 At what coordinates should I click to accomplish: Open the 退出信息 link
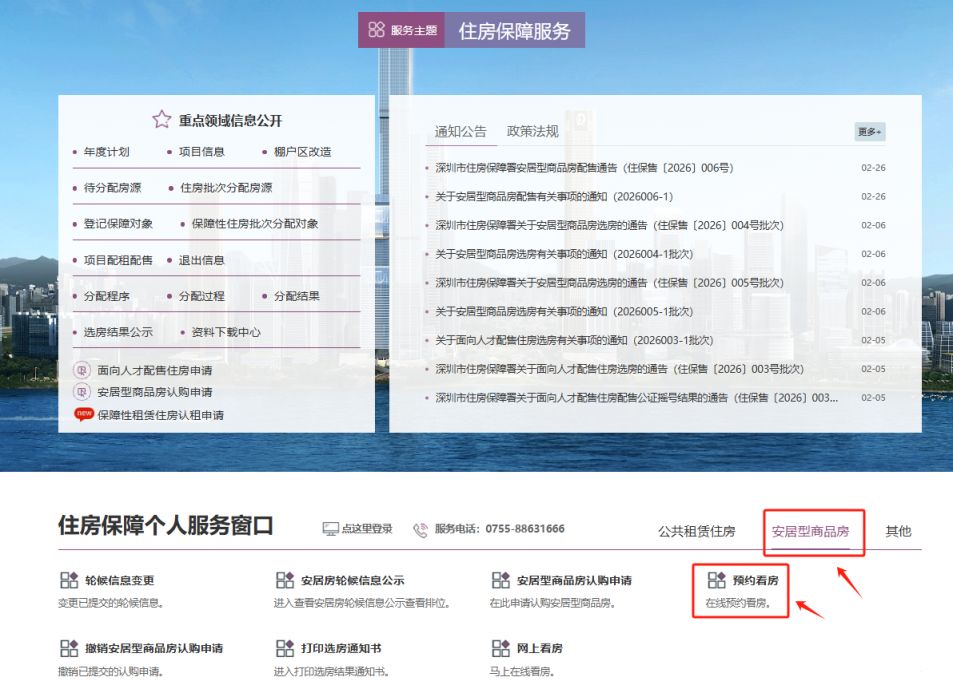coord(202,260)
